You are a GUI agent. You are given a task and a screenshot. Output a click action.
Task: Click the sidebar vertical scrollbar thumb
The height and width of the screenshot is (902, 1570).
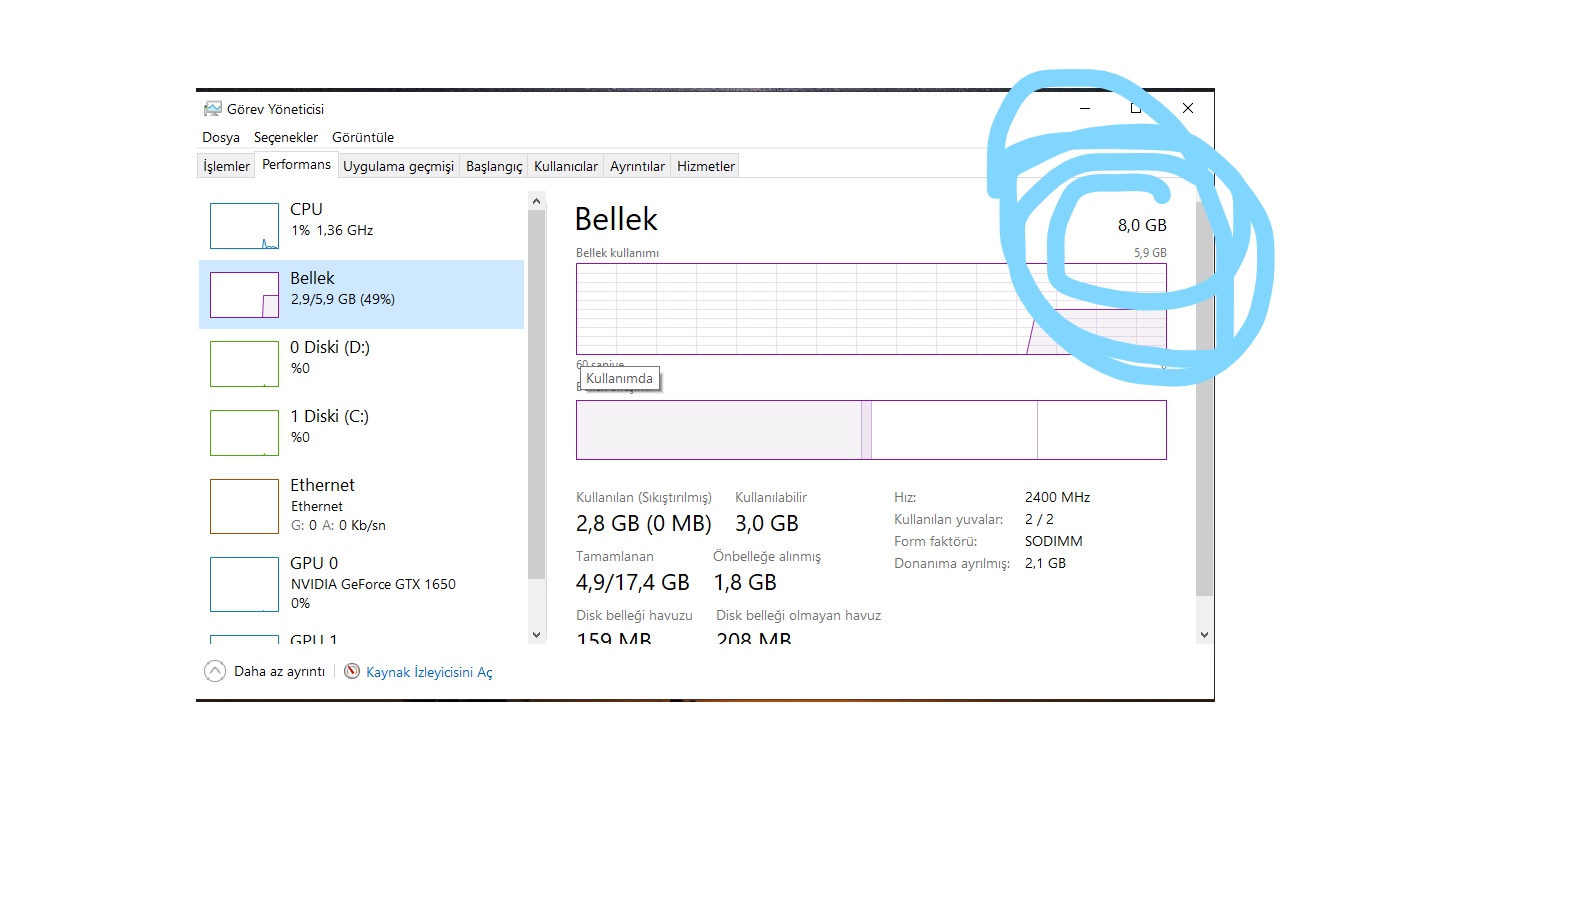pos(536,394)
